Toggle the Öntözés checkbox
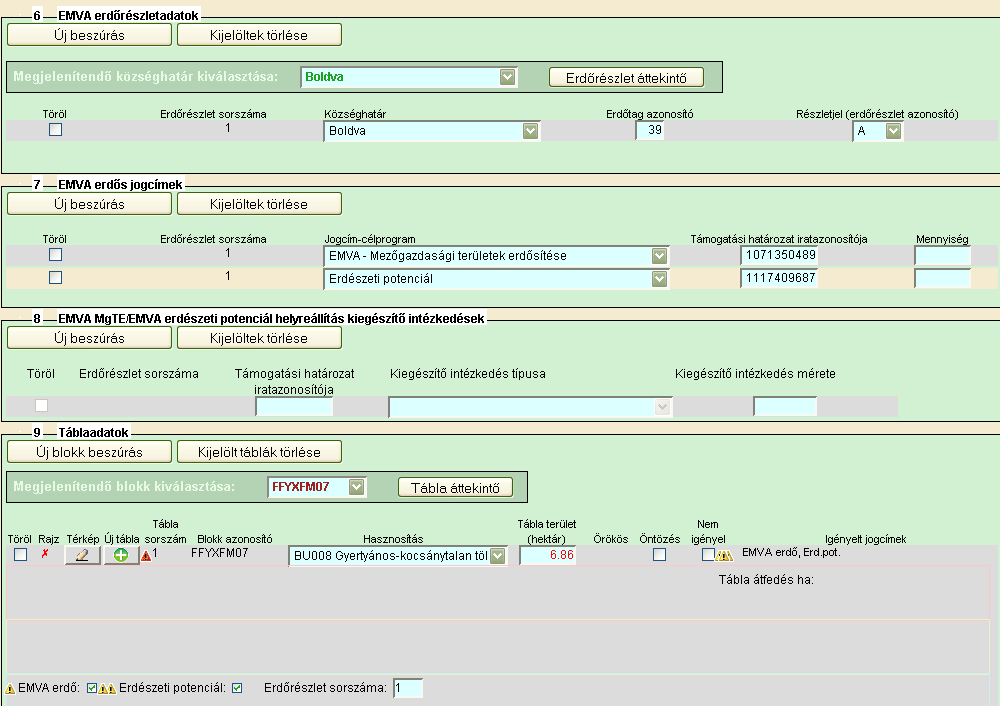 tap(659, 554)
